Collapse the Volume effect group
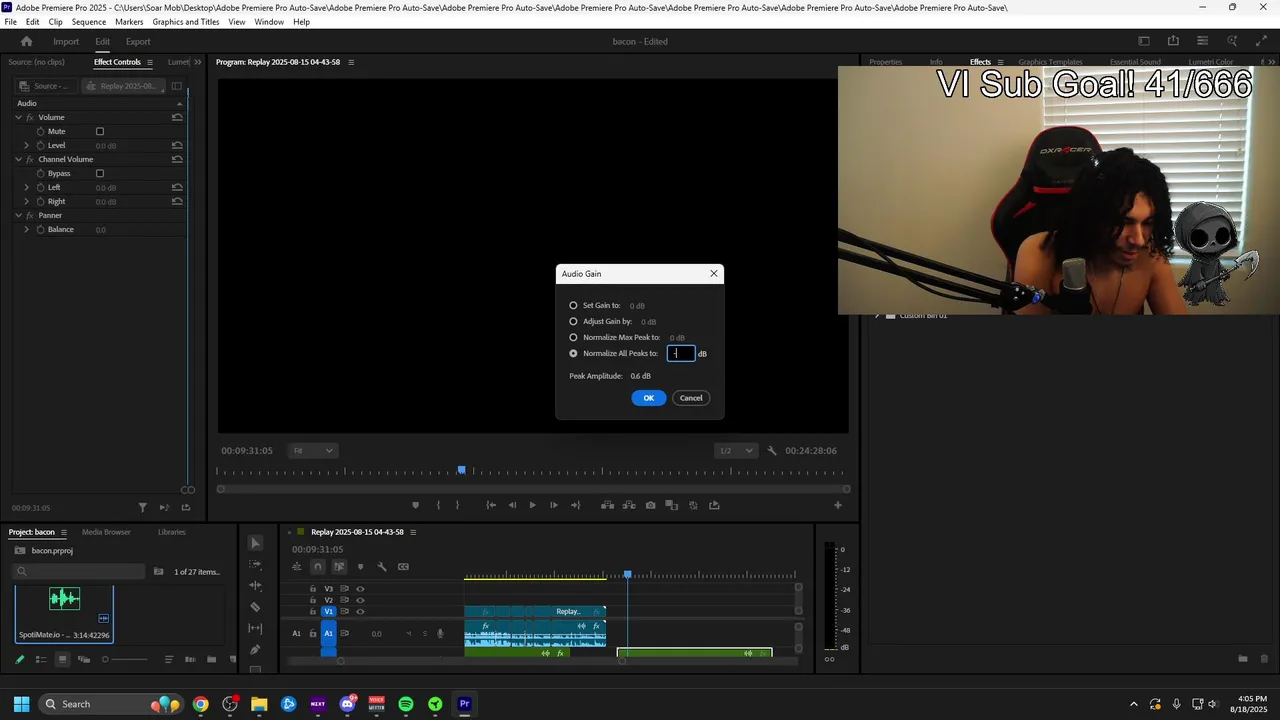This screenshot has height=720, width=1280. tap(18, 117)
